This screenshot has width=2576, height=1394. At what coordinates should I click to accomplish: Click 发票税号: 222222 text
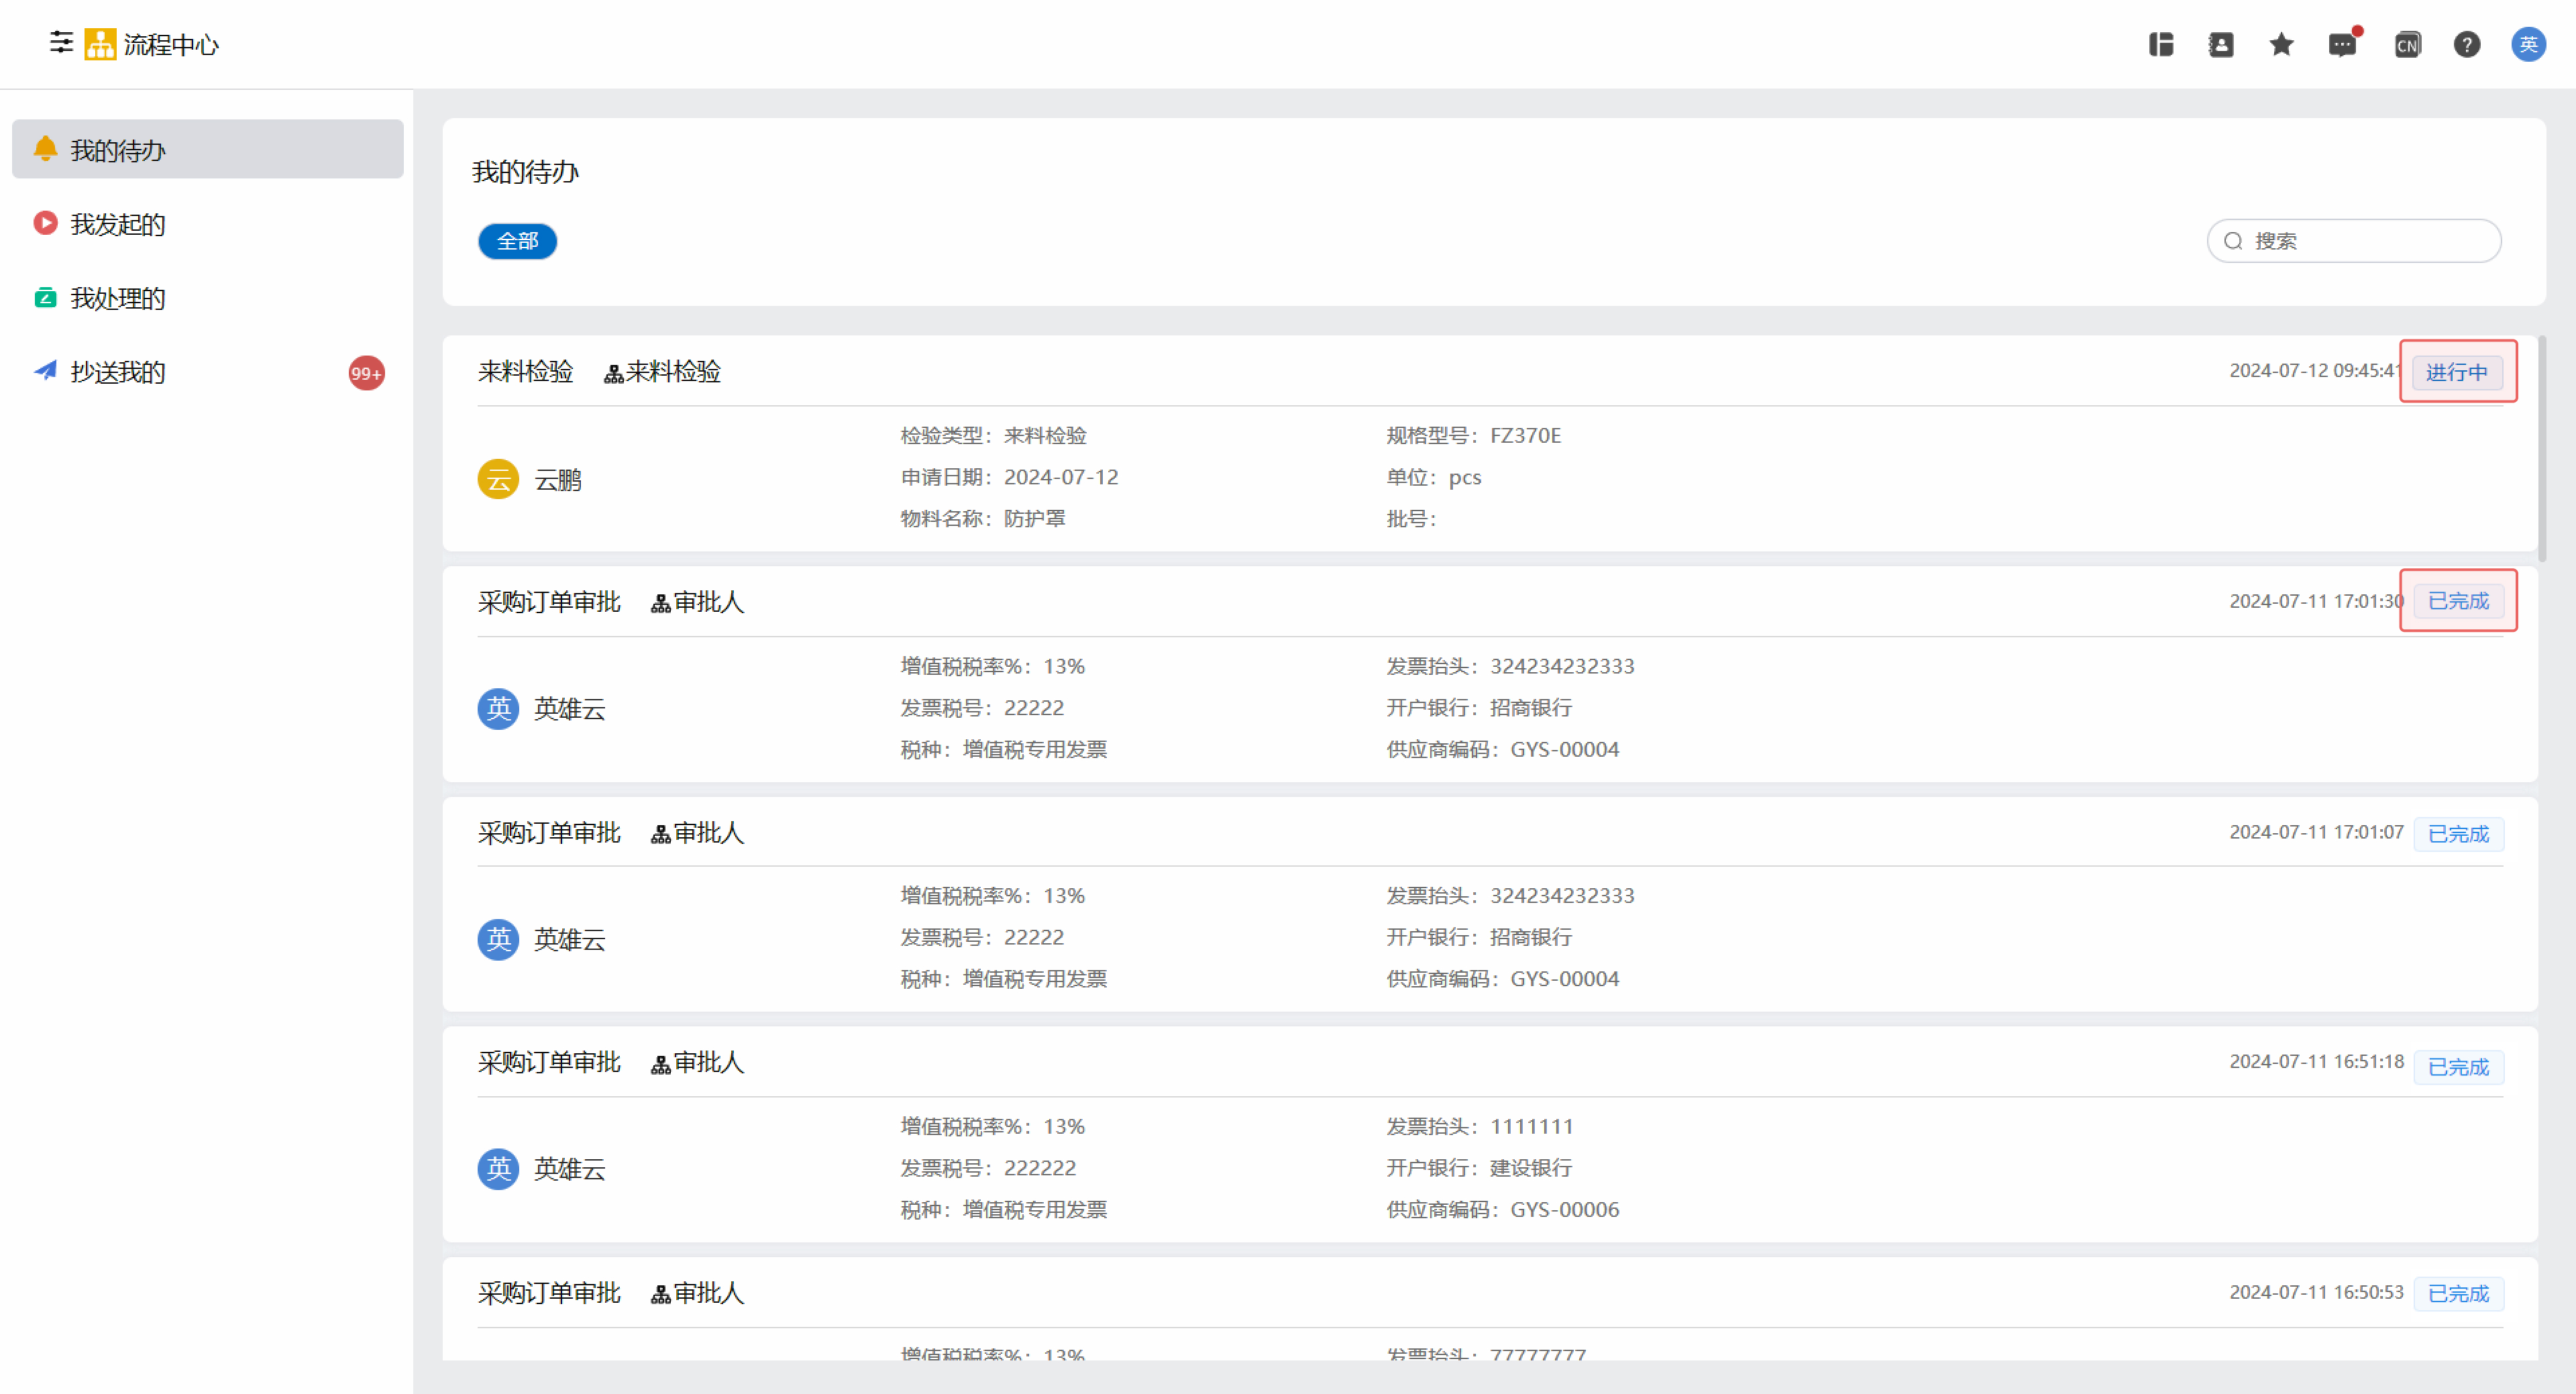click(988, 1167)
